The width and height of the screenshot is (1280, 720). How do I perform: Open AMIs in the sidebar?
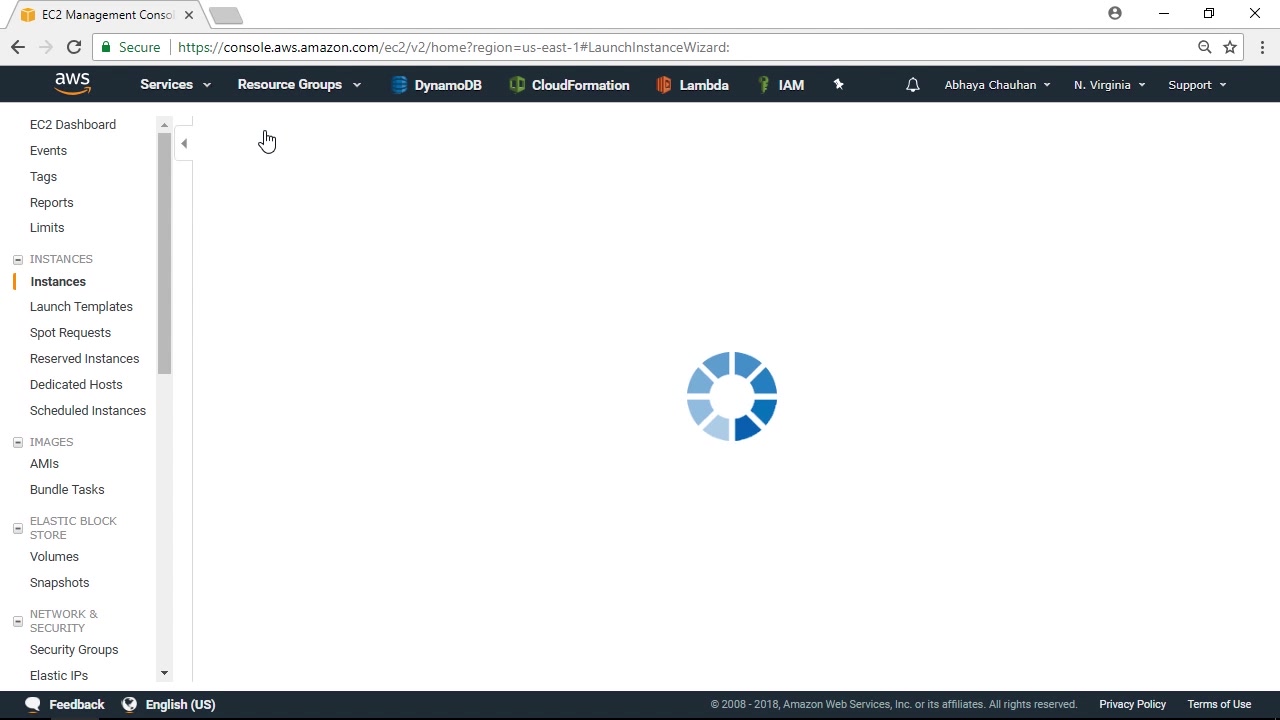(x=44, y=464)
